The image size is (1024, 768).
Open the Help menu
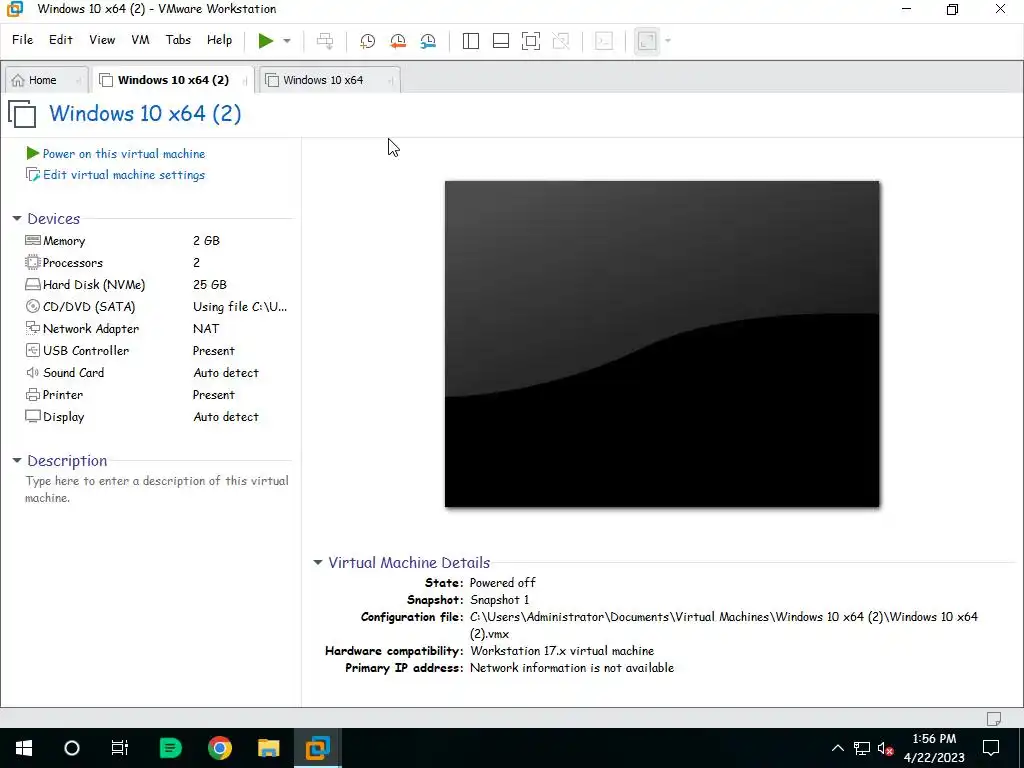[x=219, y=40]
